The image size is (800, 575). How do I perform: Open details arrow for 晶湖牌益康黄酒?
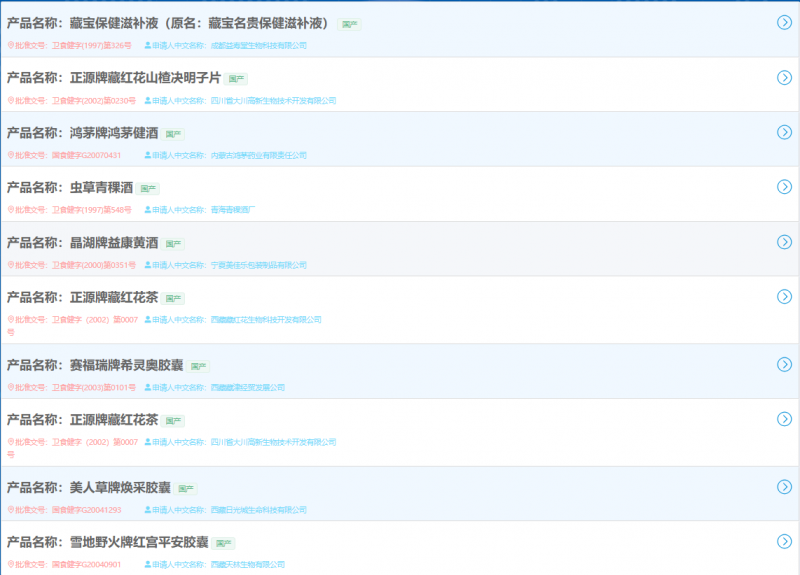point(784,242)
